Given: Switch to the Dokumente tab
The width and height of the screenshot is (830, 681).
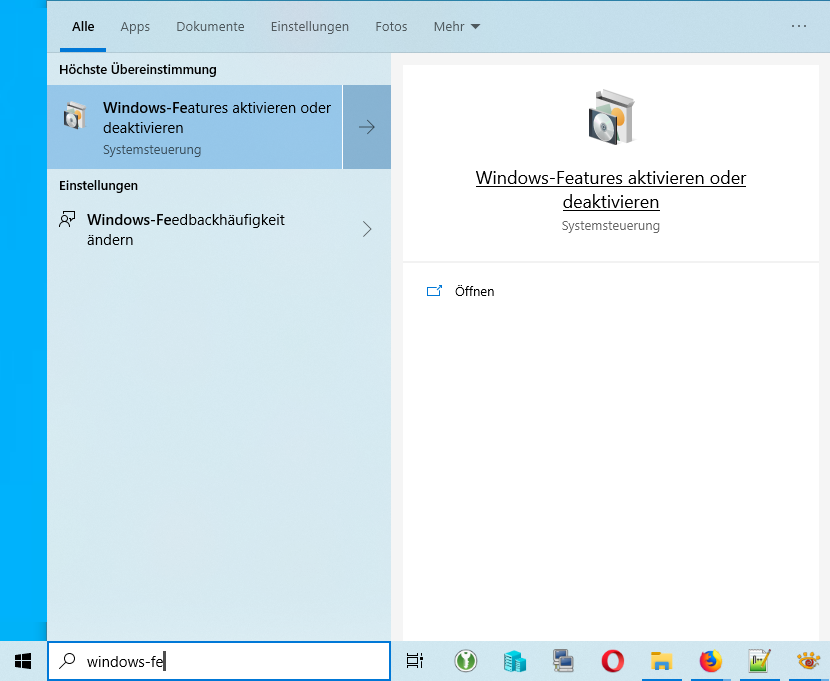Looking at the screenshot, I should point(210,27).
